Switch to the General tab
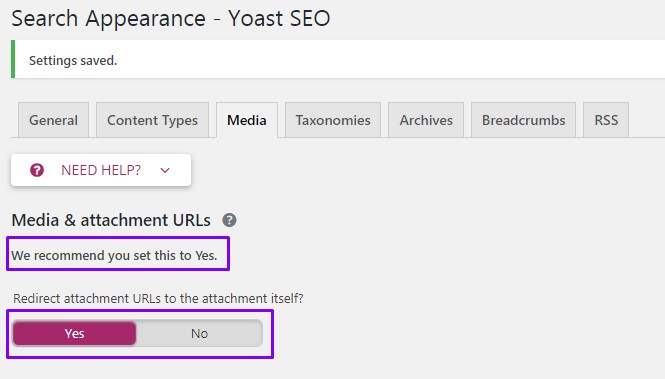665x379 pixels. [53, 120]
